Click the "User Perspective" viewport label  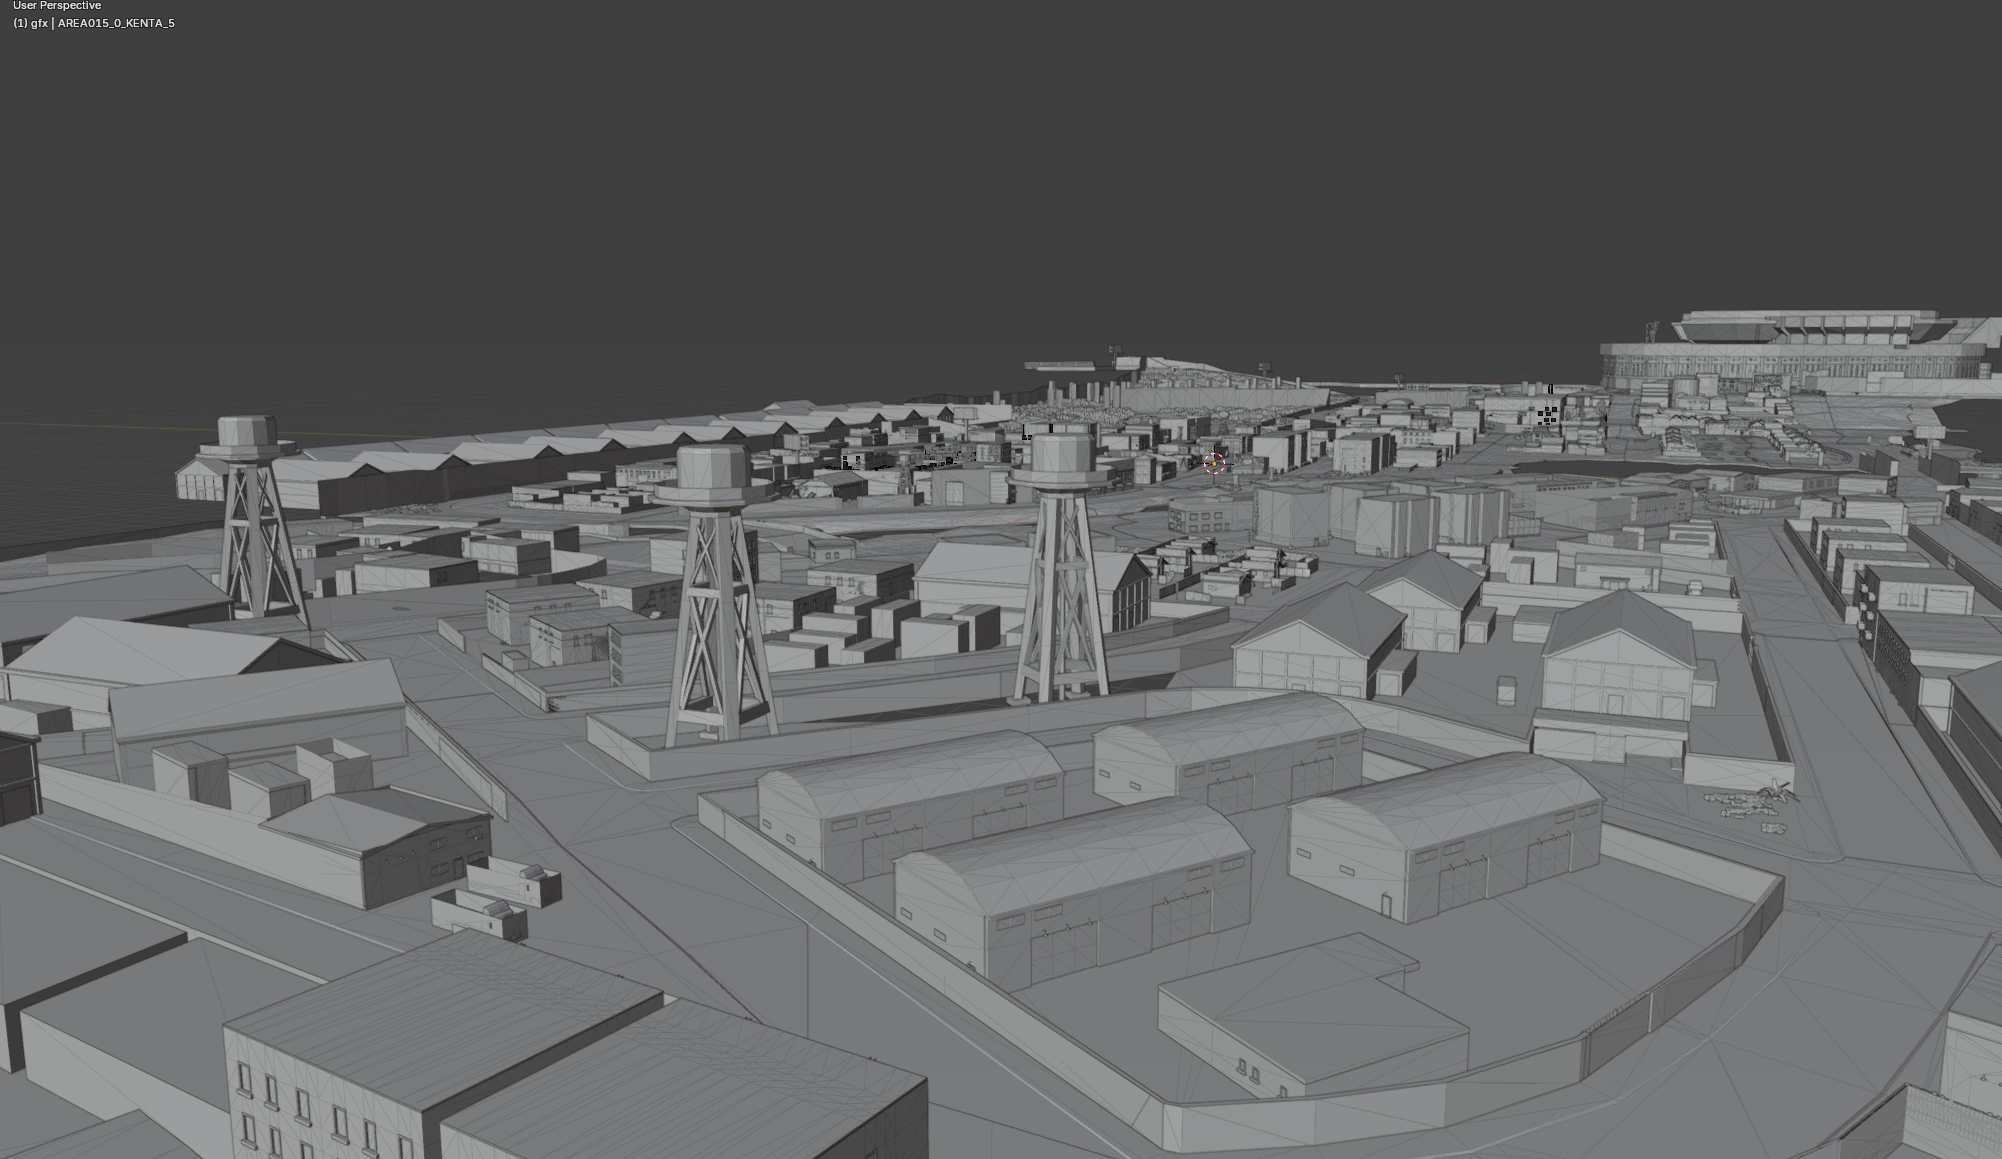(57, 6)
